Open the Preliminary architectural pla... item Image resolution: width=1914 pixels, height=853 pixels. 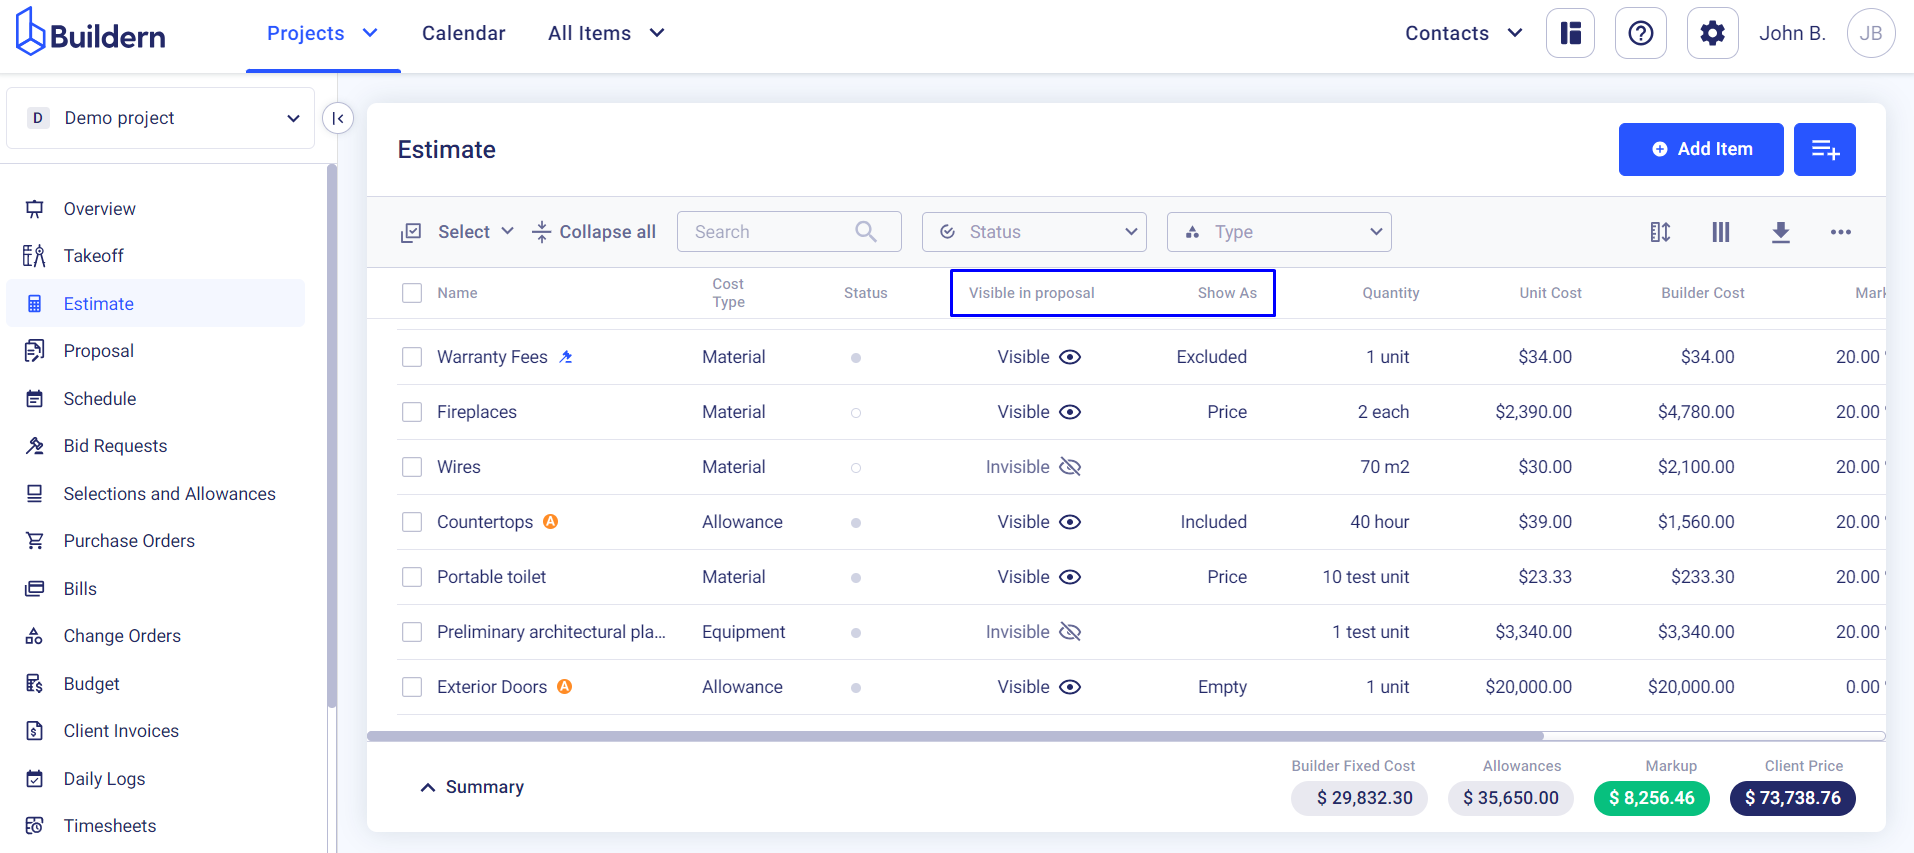click(x=551, y=632)
